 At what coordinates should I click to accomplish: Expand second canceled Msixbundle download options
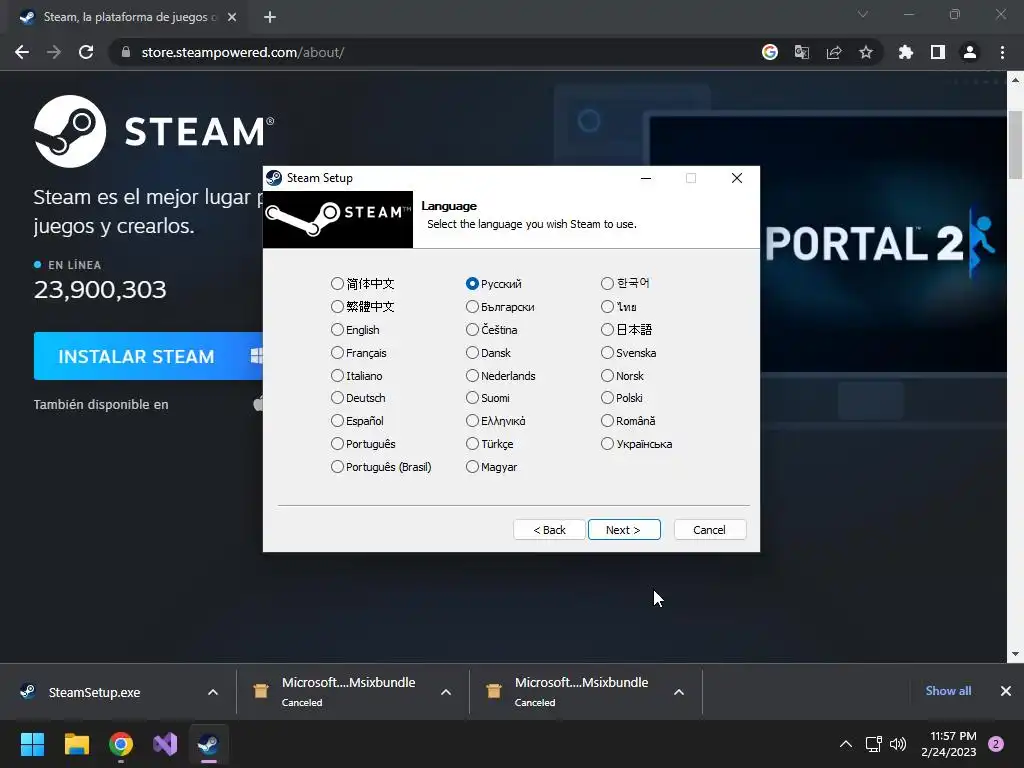point(679,692)
